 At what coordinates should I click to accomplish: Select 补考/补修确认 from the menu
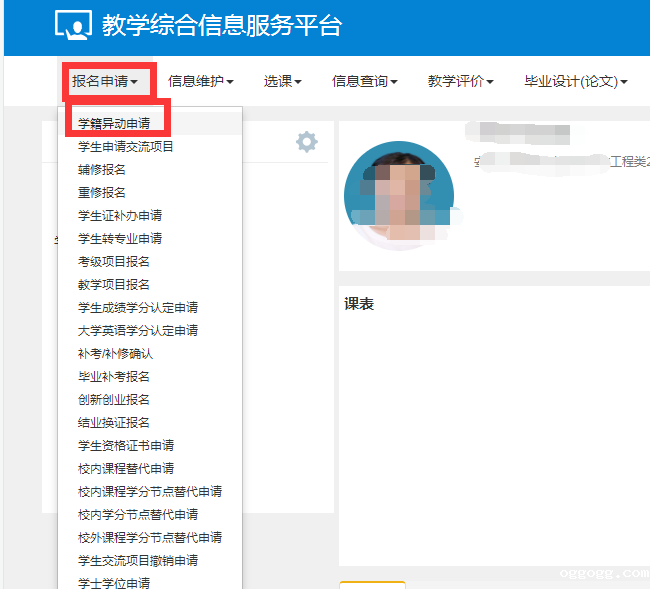(x=116, y=354)
